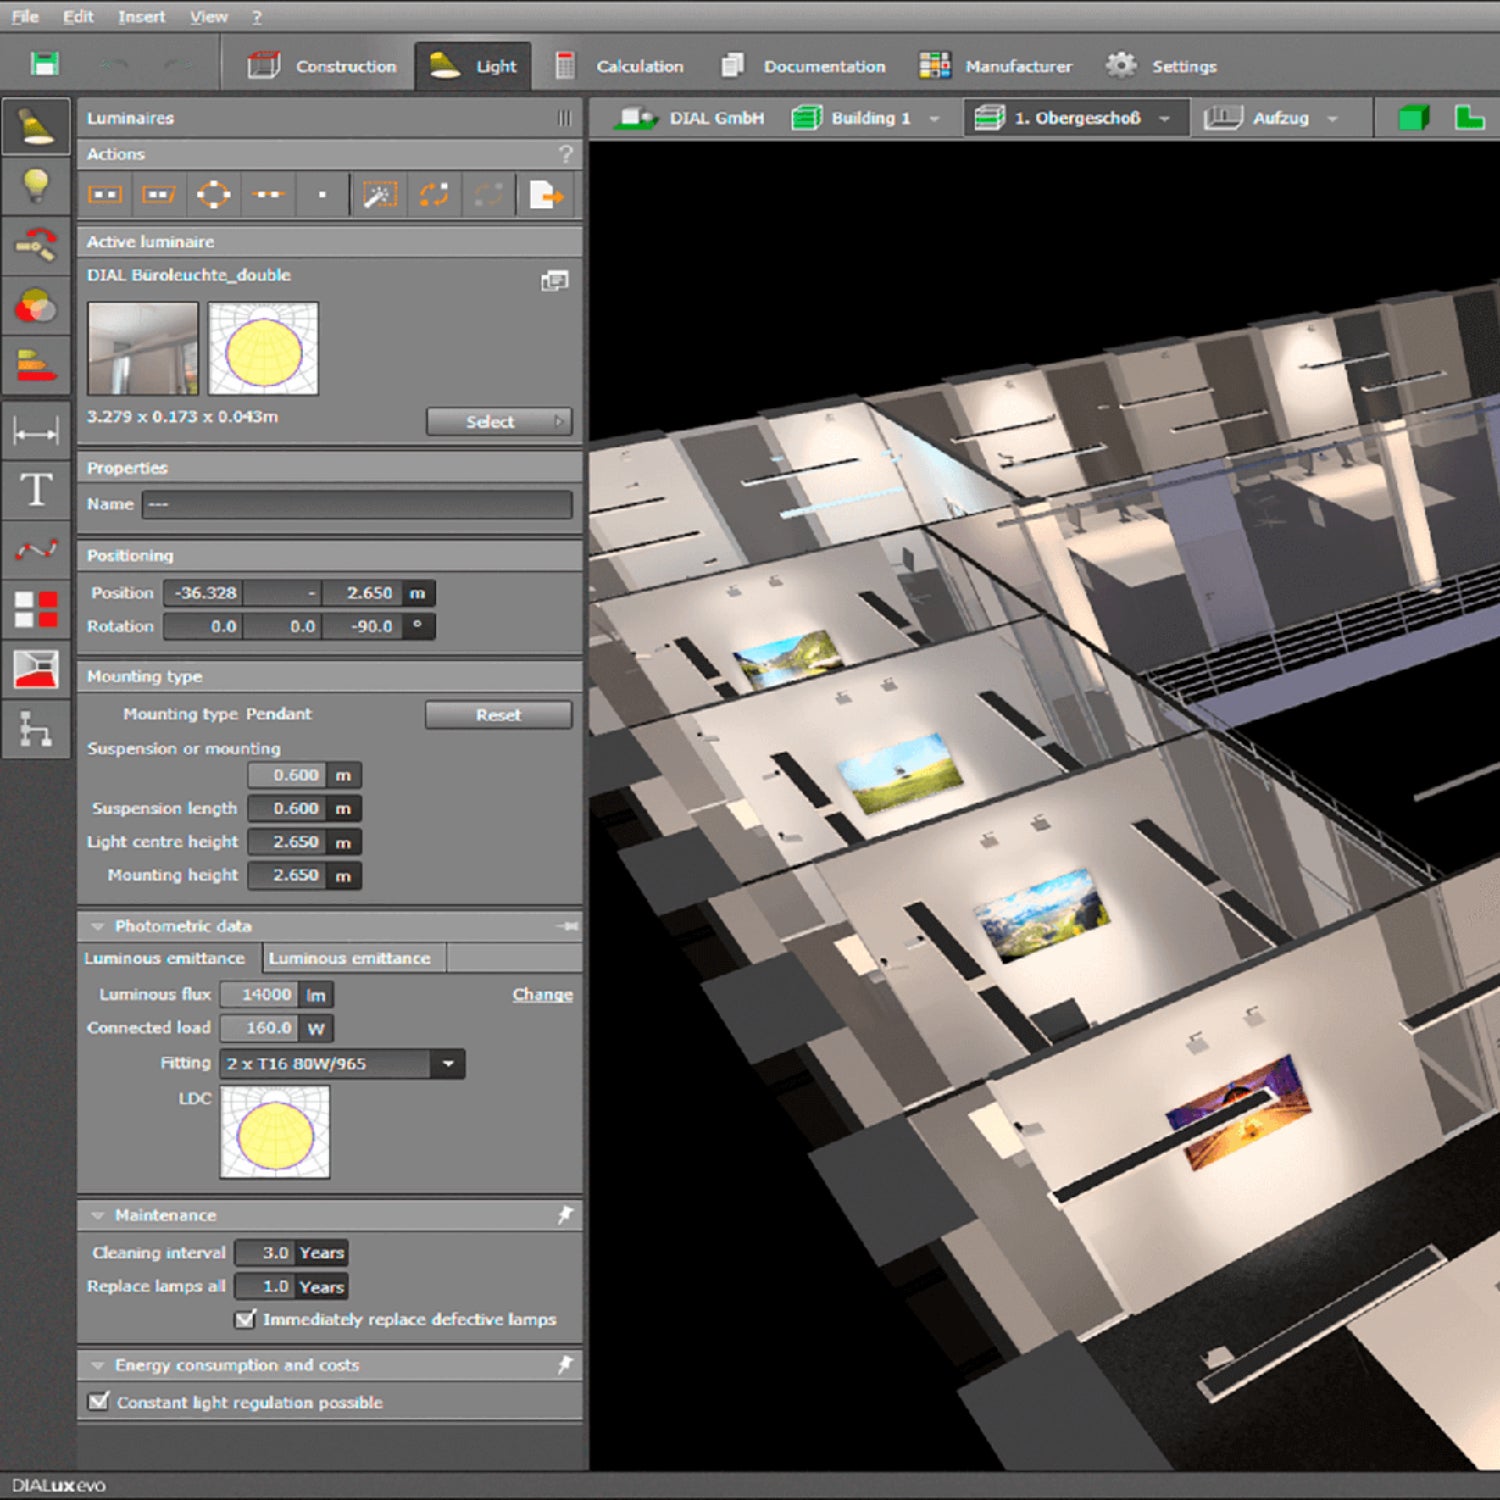Expand the Building 1 dropdown
This screenshot has height=1500, width=1500.
click(x=934, y=119)
